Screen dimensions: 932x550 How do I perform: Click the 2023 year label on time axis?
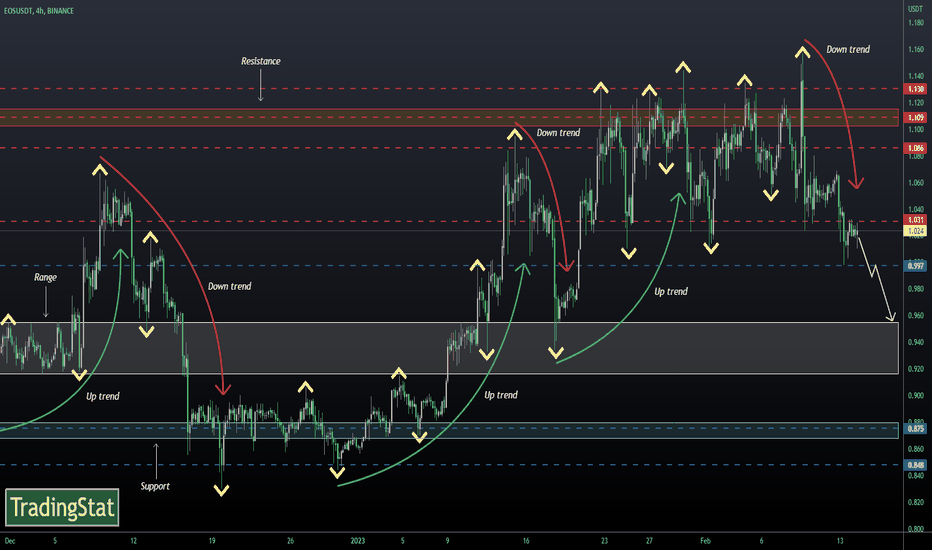(357, 541)
